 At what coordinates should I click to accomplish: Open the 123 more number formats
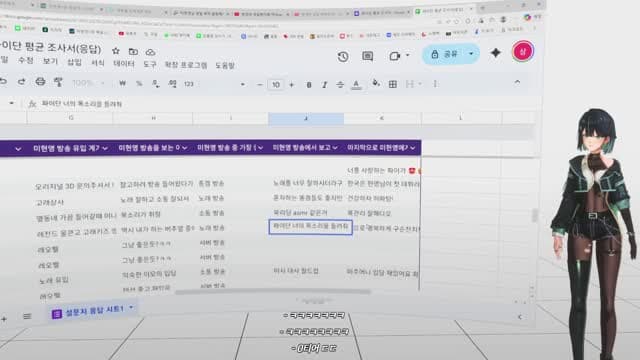click(x=189, y=84)
